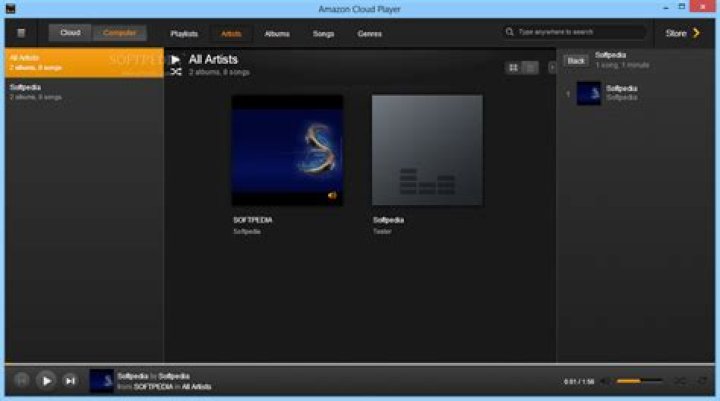Click the Amazon app icon in title bar
This screenshot has height=401, width=720.
click(x=10, y=8)
